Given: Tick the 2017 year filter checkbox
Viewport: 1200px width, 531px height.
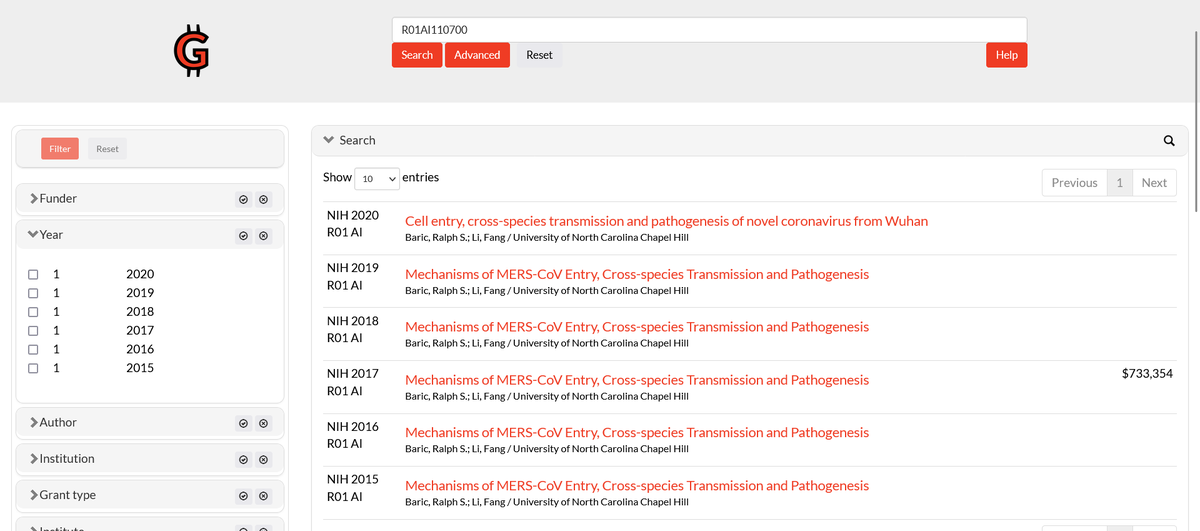Looking at the screenshot, I should click(x=33, y=331).
